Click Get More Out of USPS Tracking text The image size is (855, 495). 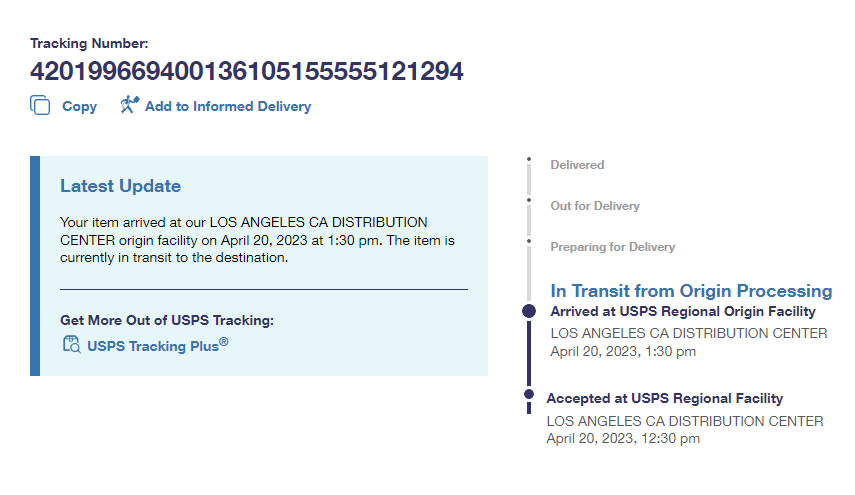point(166,320)
